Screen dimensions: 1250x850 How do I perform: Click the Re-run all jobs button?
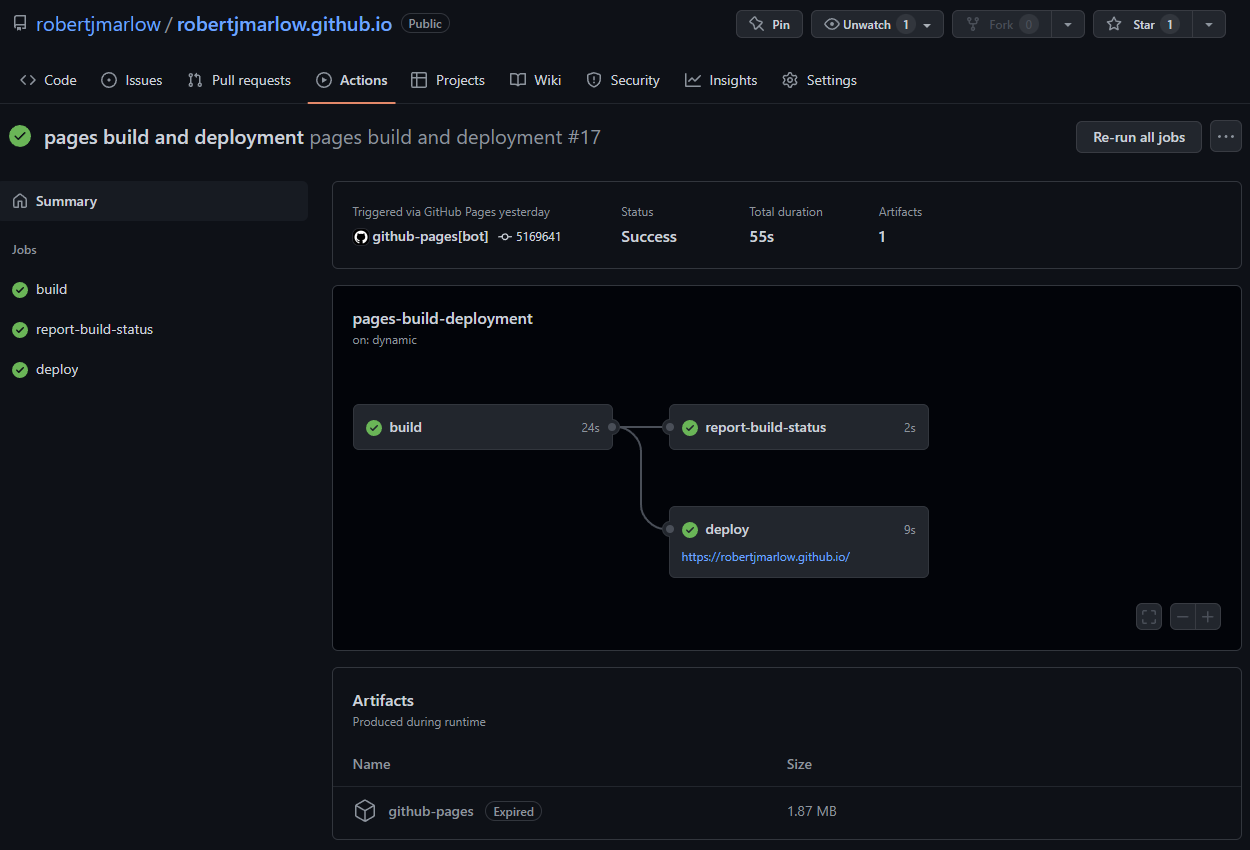pyautogui.click(x=1138, y=136)
